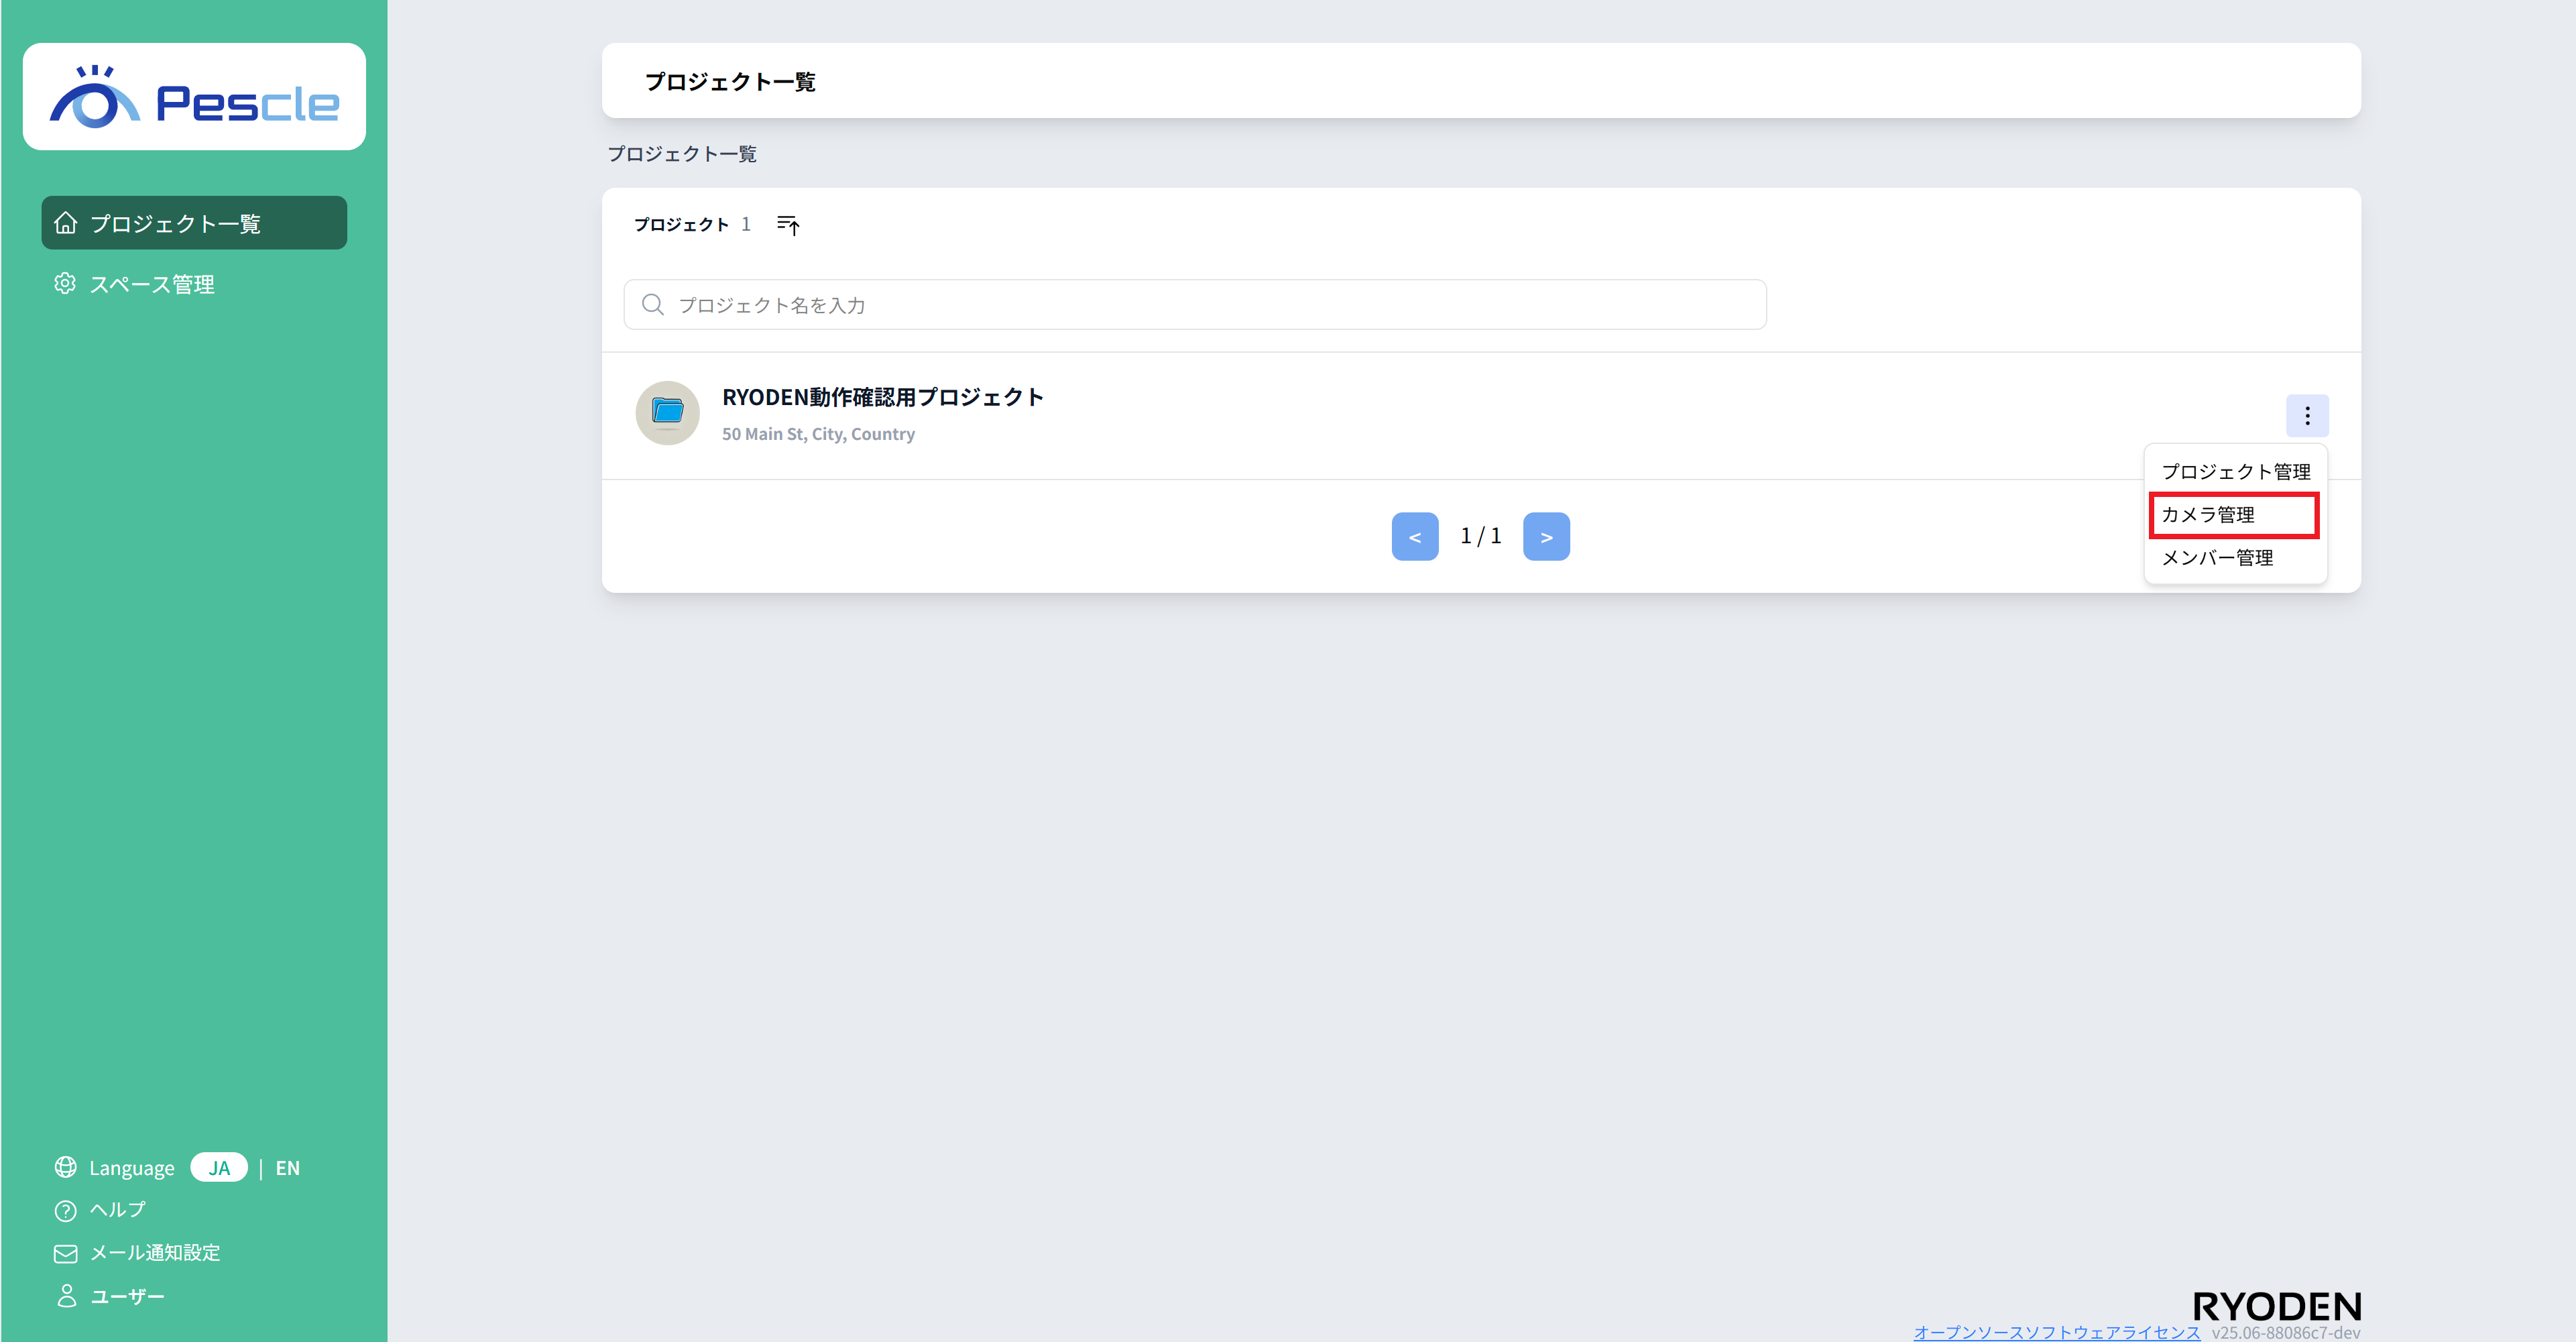
Task: Click the previous page < button
Action: (x=1414, y=536)
